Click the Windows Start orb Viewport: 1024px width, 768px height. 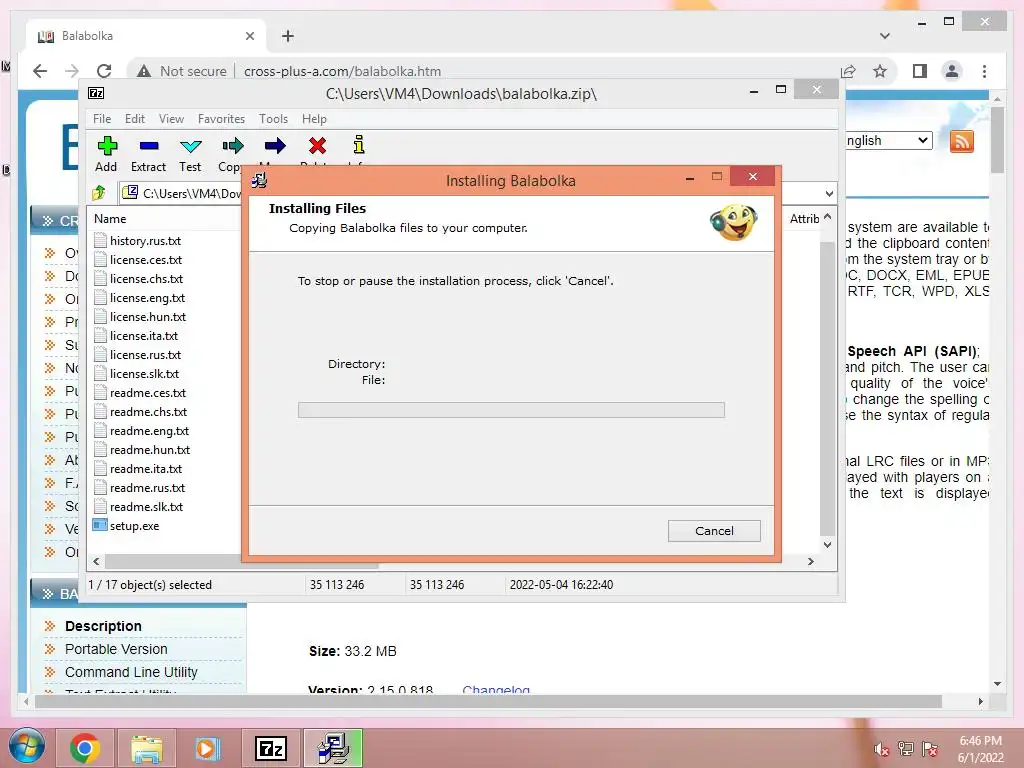coord(26,748)
